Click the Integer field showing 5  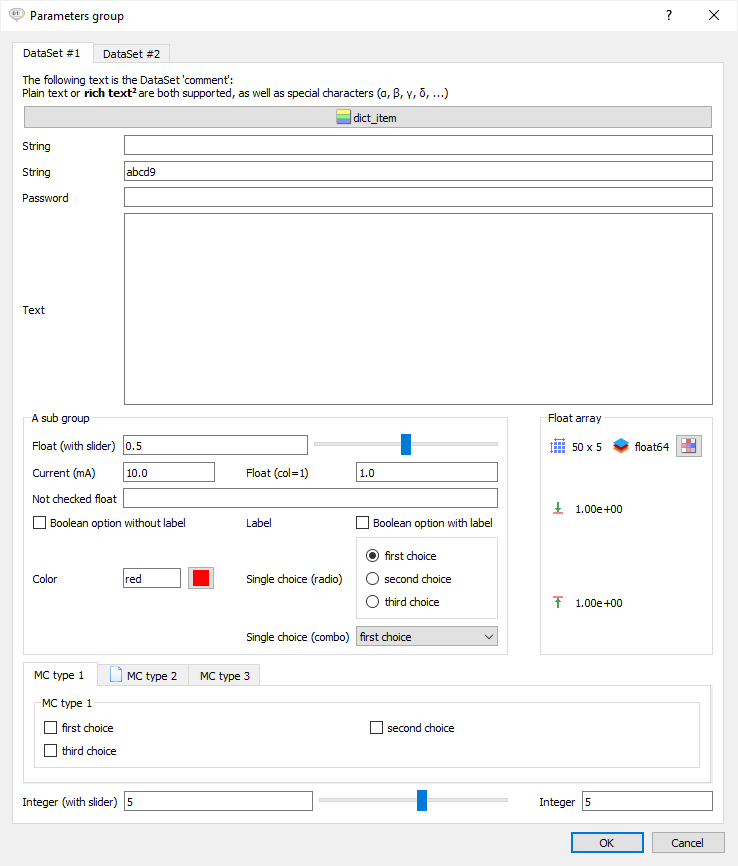pos(647,801)
